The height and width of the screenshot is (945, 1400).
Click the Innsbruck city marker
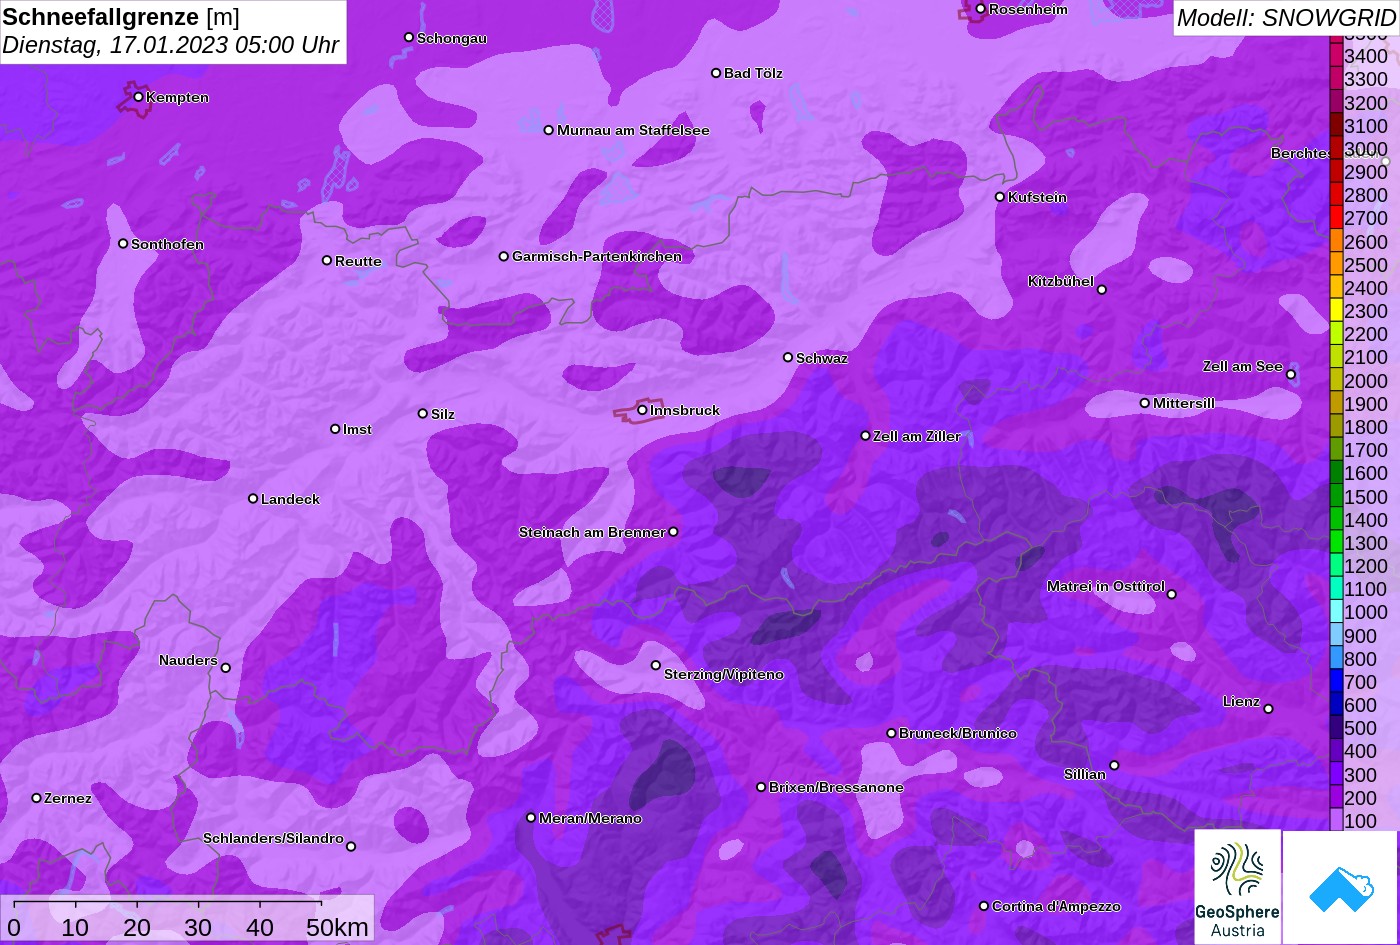642,410
